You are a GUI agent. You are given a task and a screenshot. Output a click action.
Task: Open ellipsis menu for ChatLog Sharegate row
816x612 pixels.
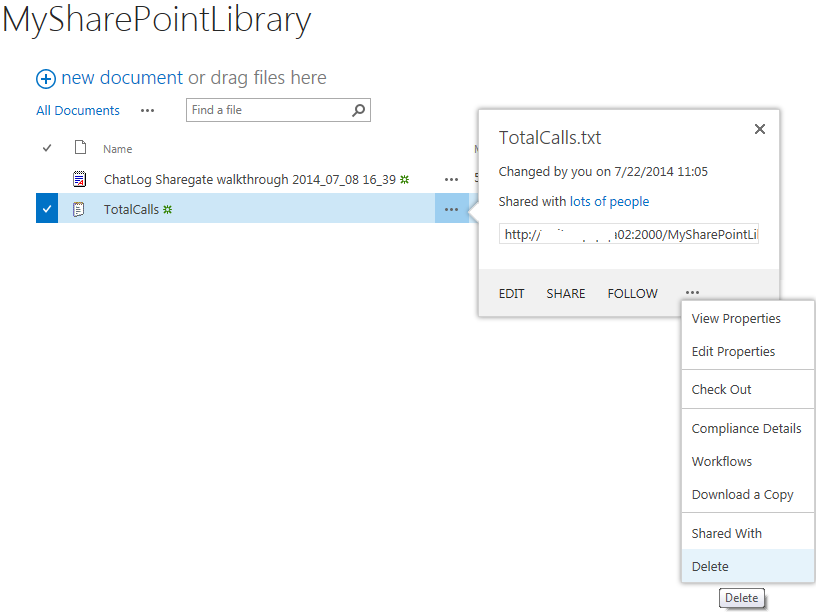(x=451, y=180)
